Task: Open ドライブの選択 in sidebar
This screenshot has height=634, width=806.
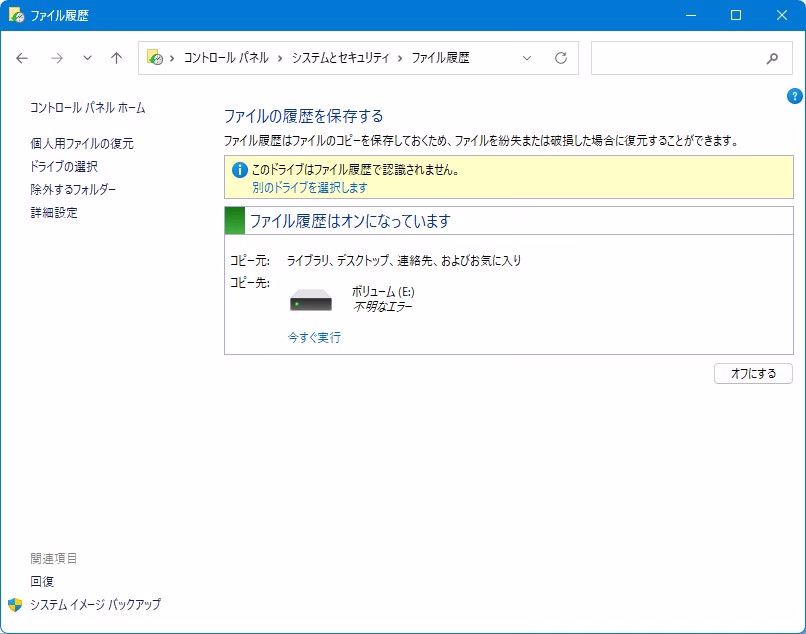Action: (64, 166)
